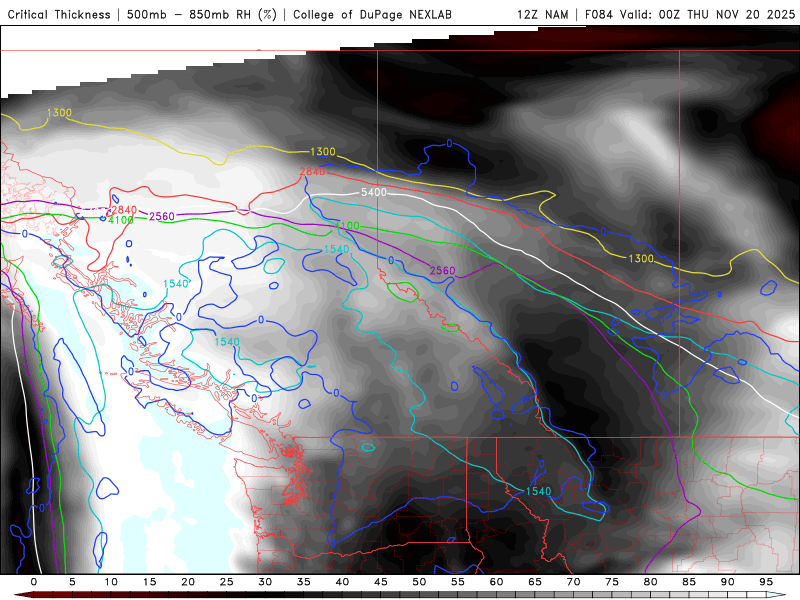Click the color scale label 45
This screenshot has height=600, width=800.
(x=381, y=582)
